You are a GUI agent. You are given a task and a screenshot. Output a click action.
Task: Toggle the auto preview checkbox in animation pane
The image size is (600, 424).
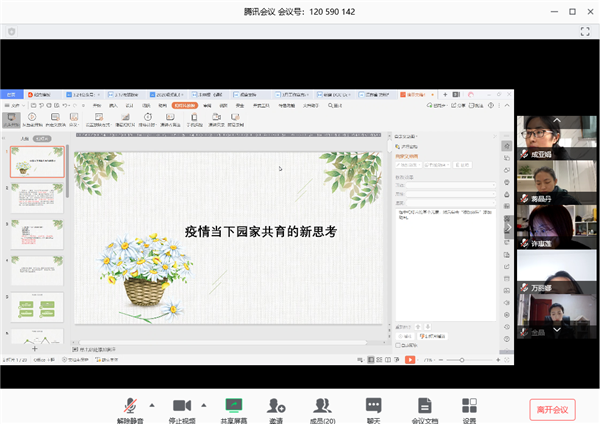[x=398, y=345]
